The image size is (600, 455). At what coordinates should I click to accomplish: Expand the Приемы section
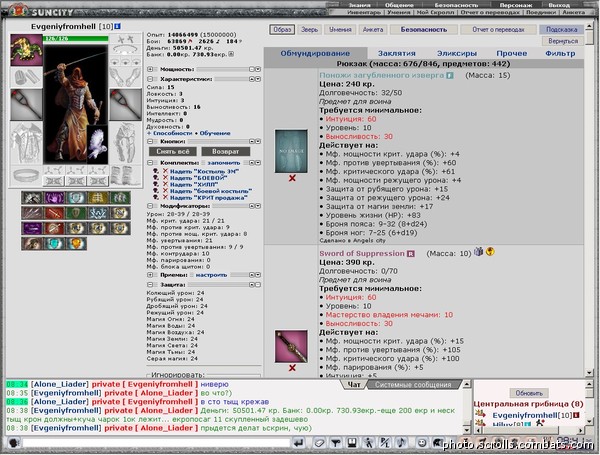click(x=150, y=275)
